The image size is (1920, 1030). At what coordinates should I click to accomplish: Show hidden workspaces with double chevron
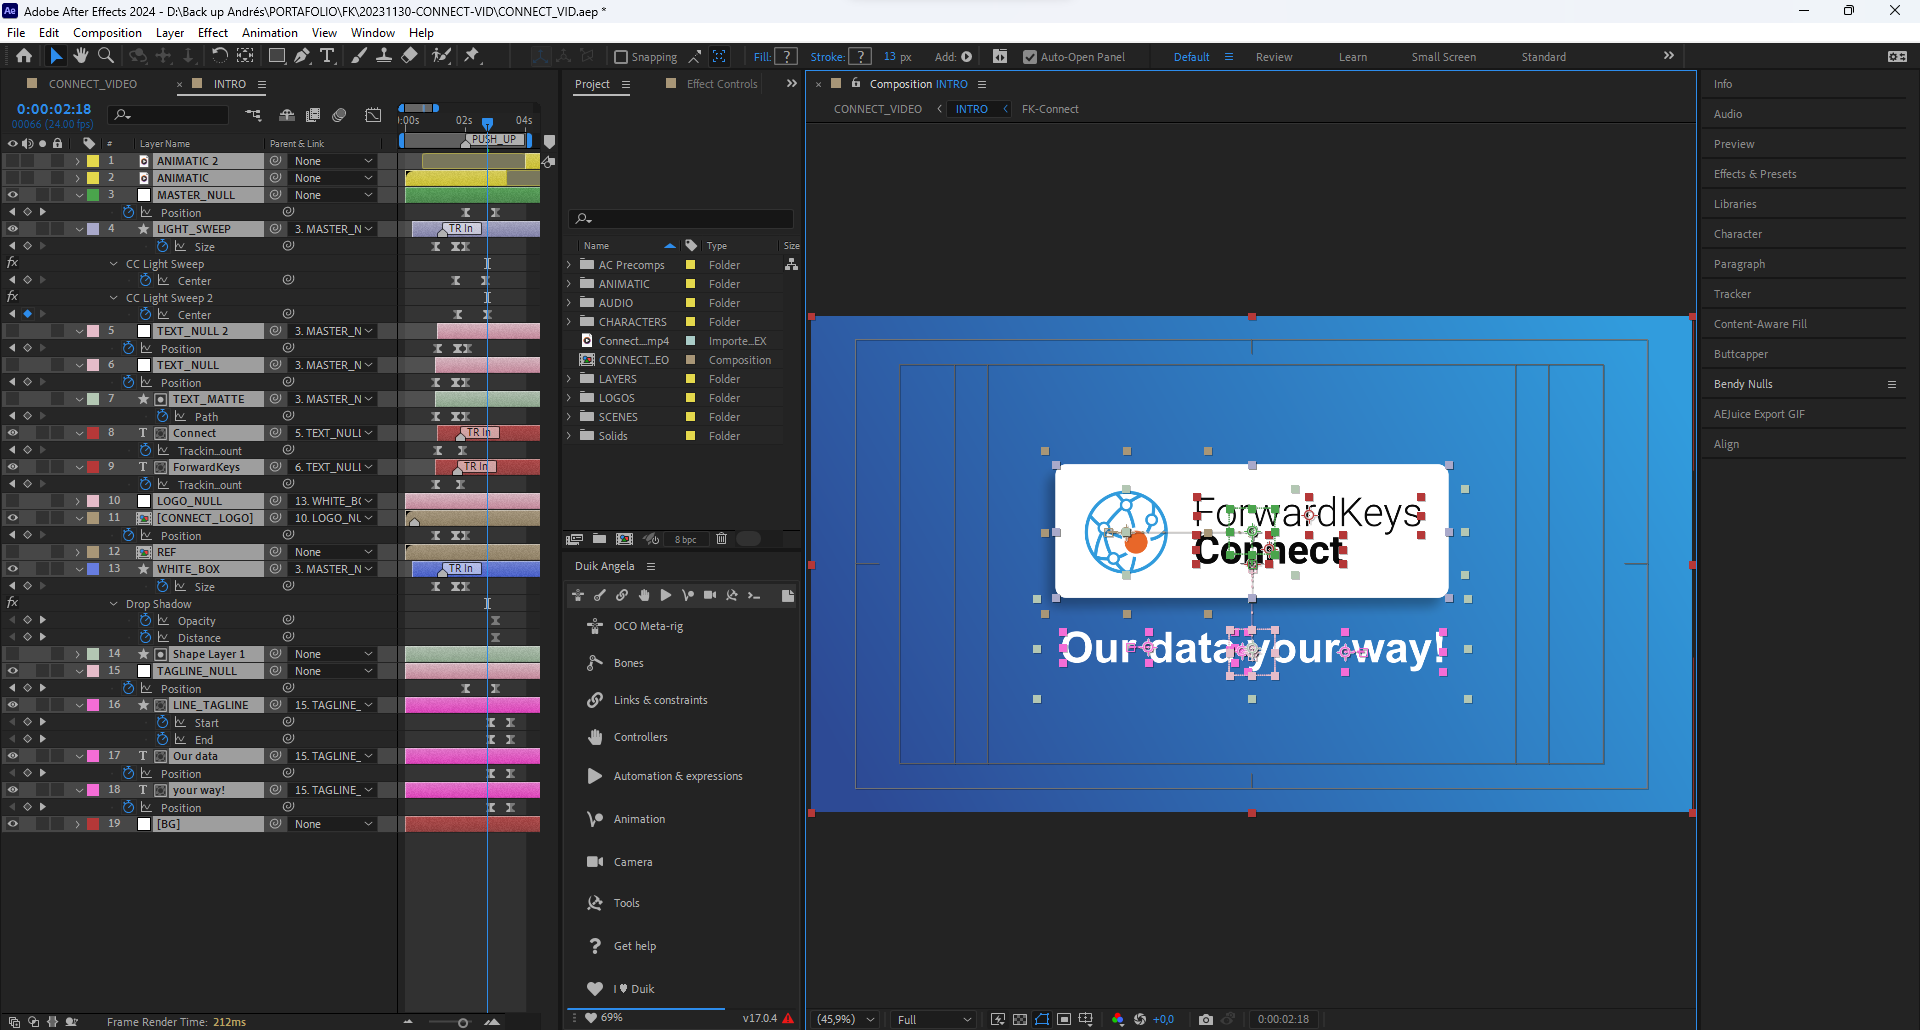pos(1669,56)
